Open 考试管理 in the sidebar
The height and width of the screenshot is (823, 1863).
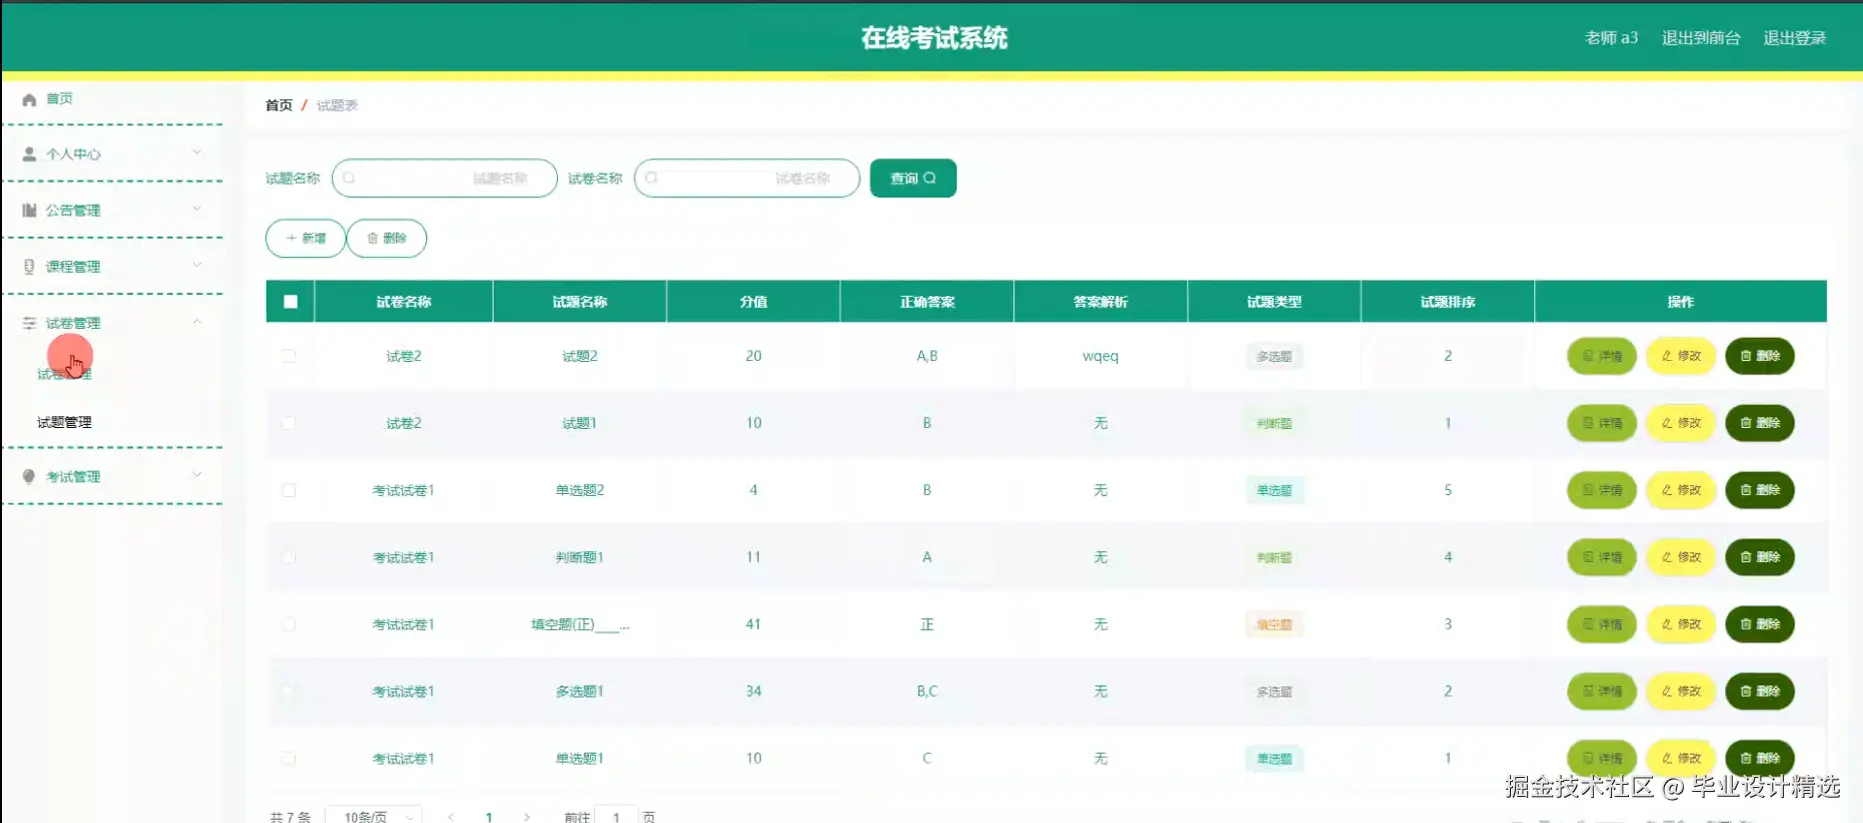[x=73, y=477]
